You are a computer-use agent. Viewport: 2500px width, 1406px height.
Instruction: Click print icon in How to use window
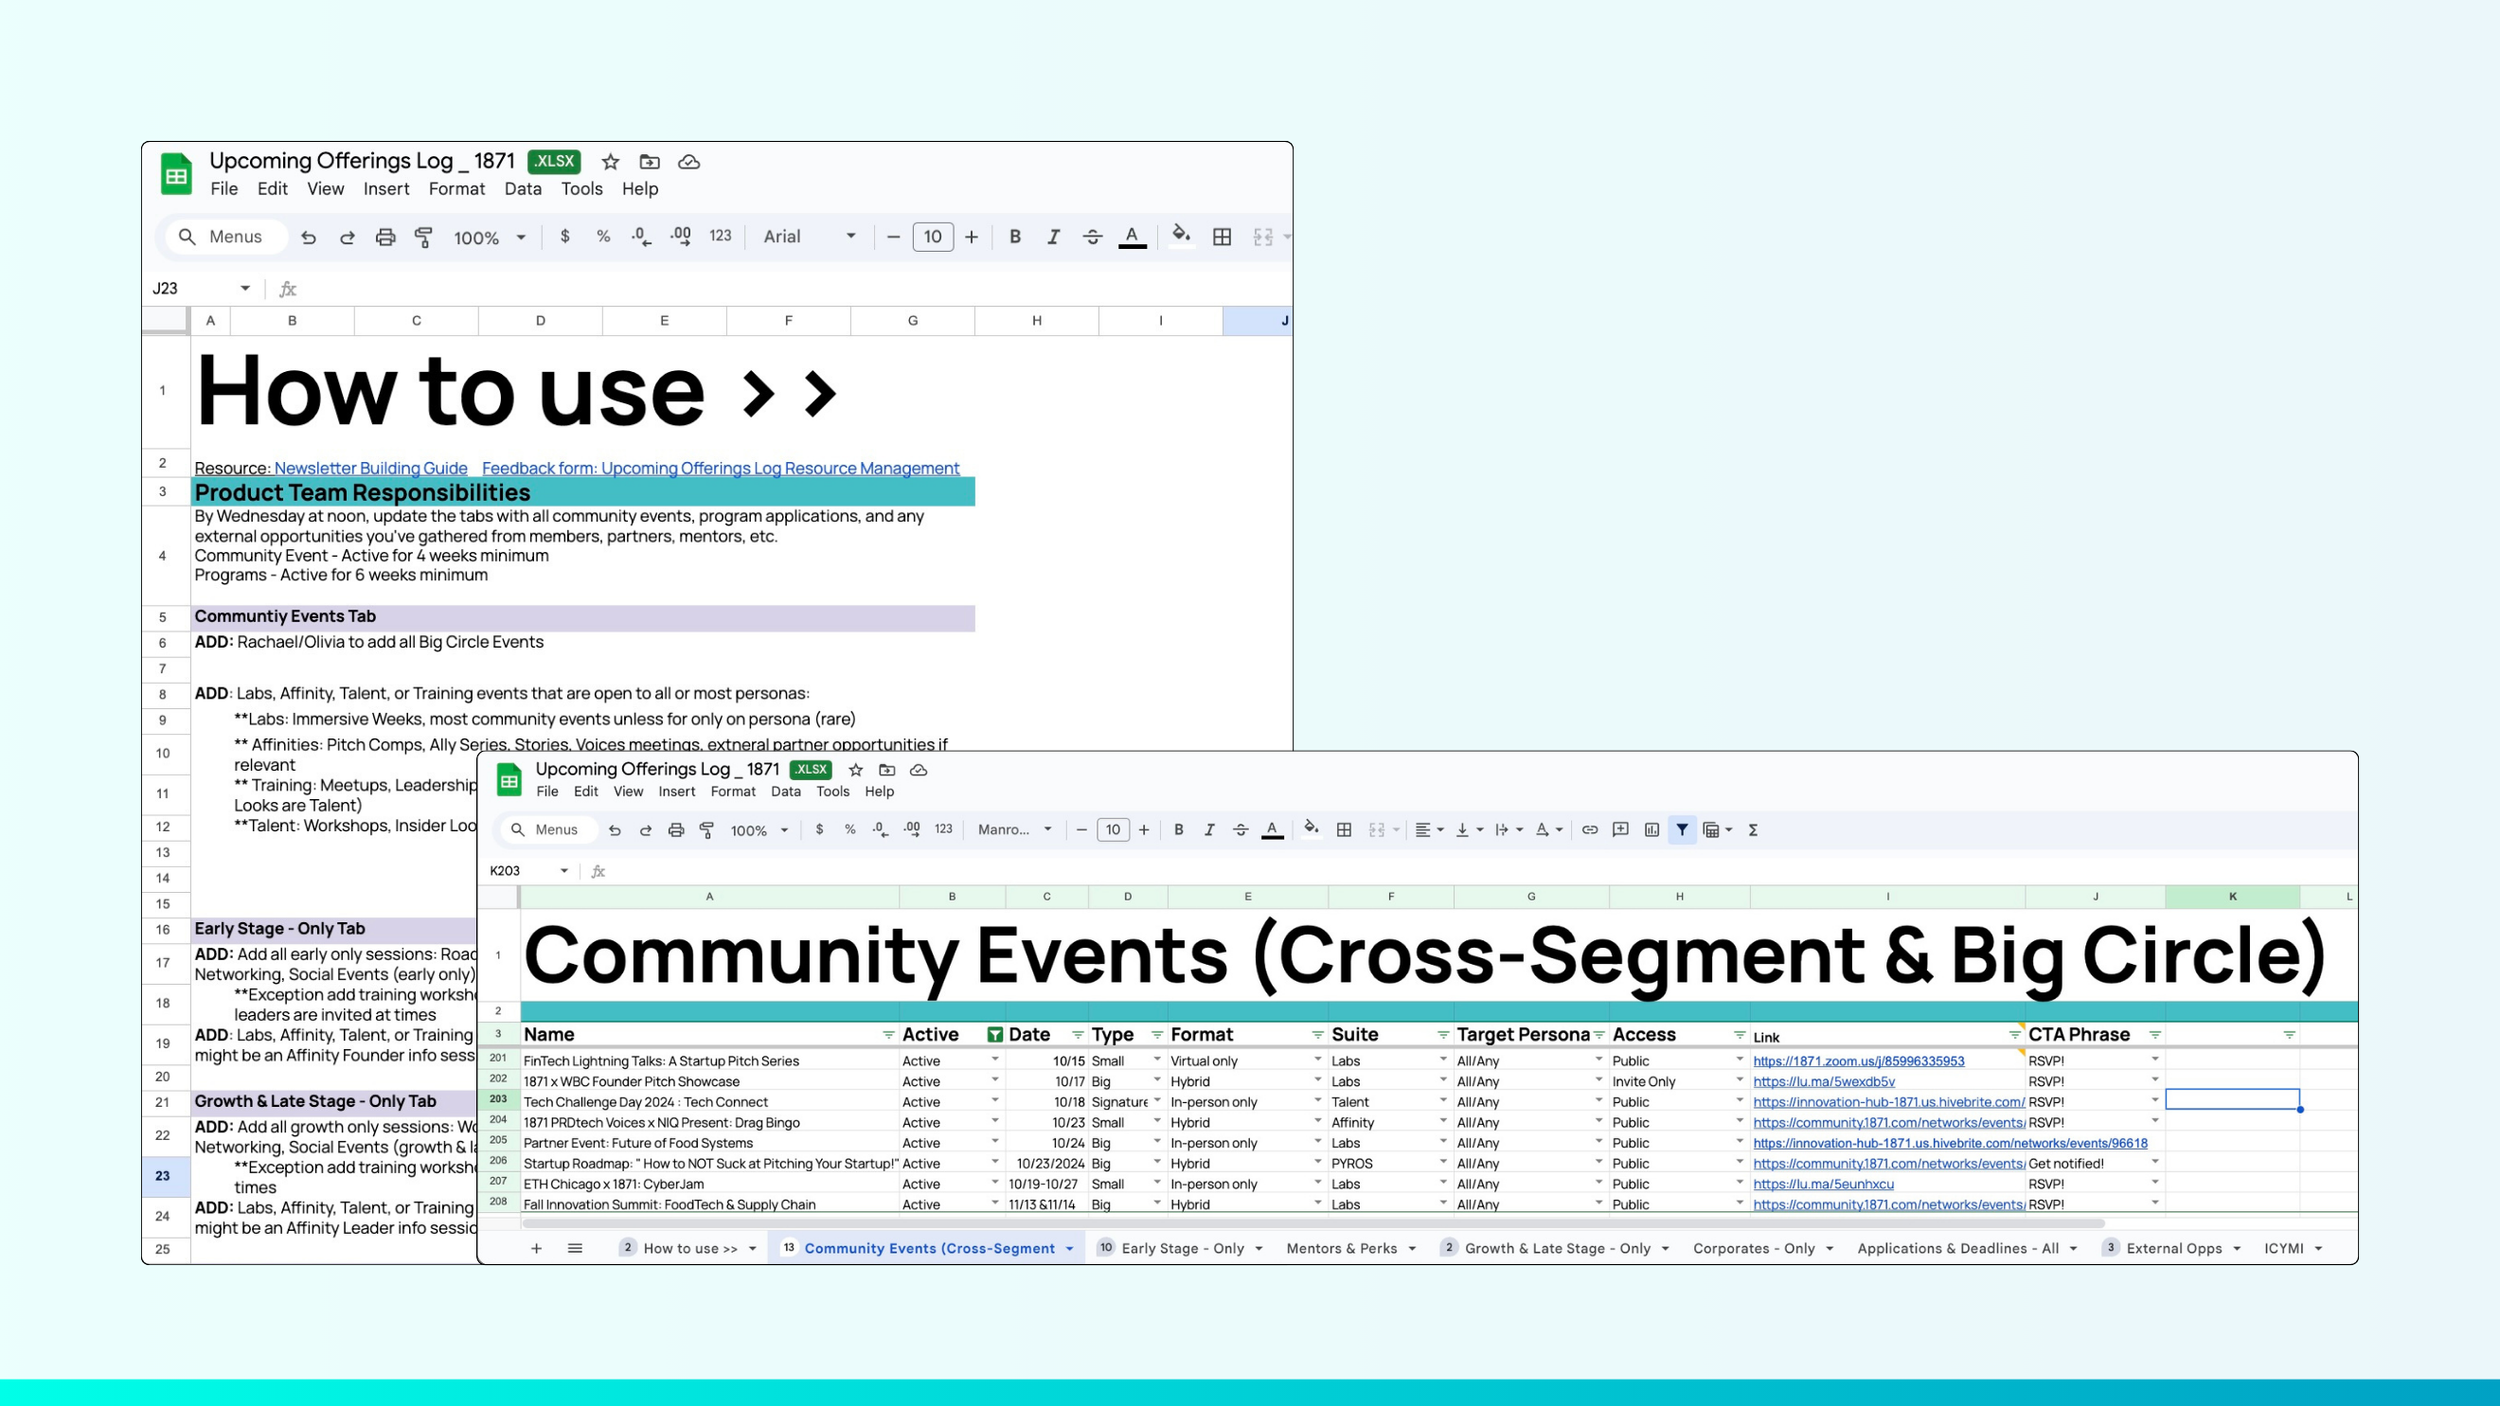click(385, 237)
